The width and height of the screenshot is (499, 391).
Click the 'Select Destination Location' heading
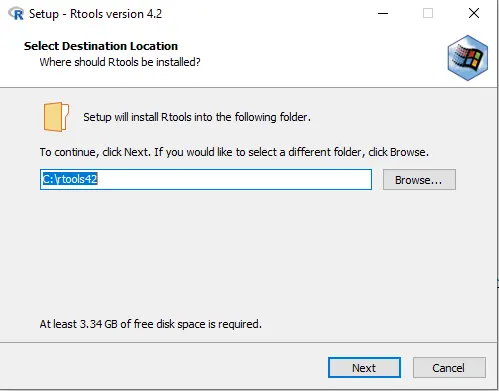coord(101,46)
